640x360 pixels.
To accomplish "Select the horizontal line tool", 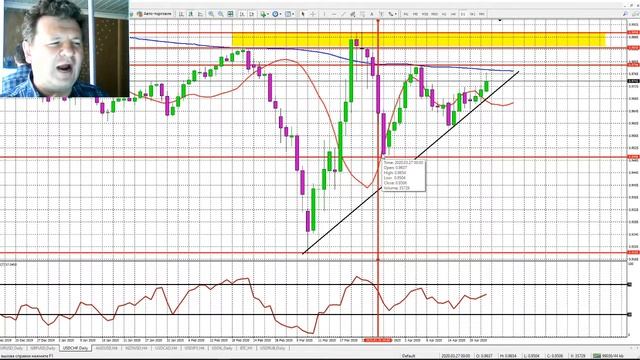I will pyautogui.click(x=334, y=14).
